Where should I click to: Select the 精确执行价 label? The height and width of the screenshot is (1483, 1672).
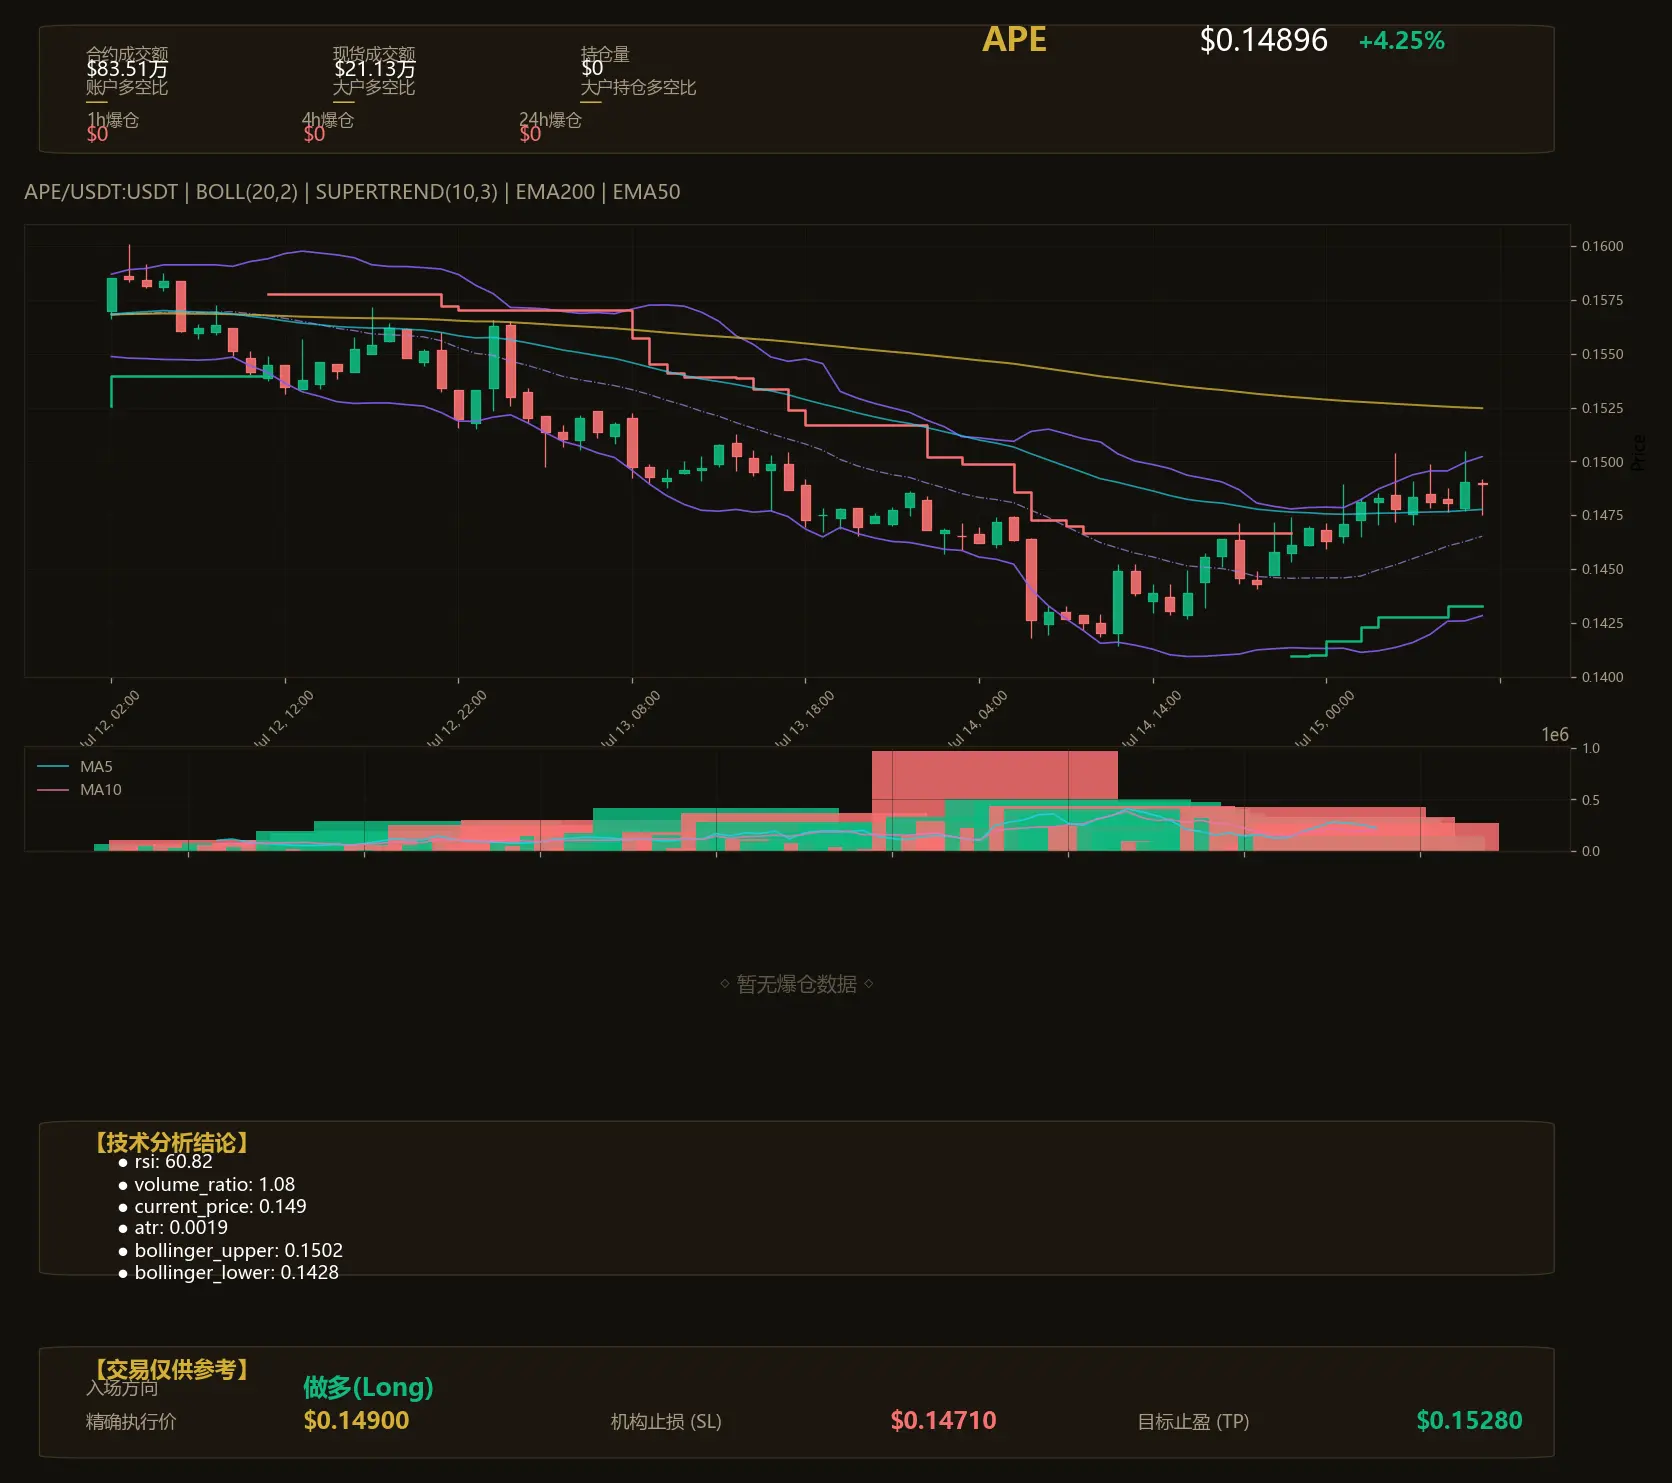pos(131,1422)
